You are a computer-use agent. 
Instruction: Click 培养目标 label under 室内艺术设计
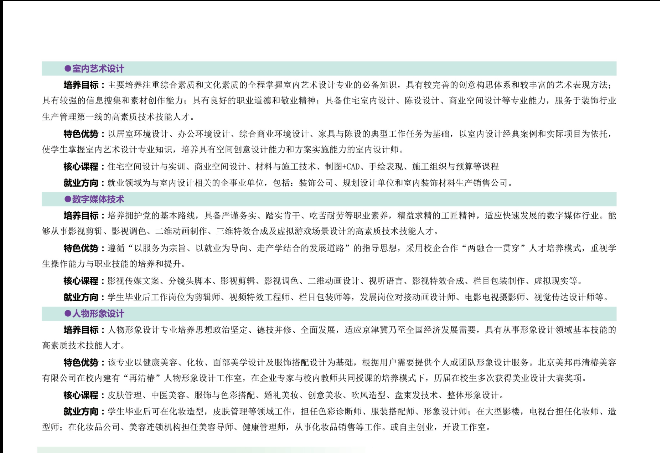point(83,85)
